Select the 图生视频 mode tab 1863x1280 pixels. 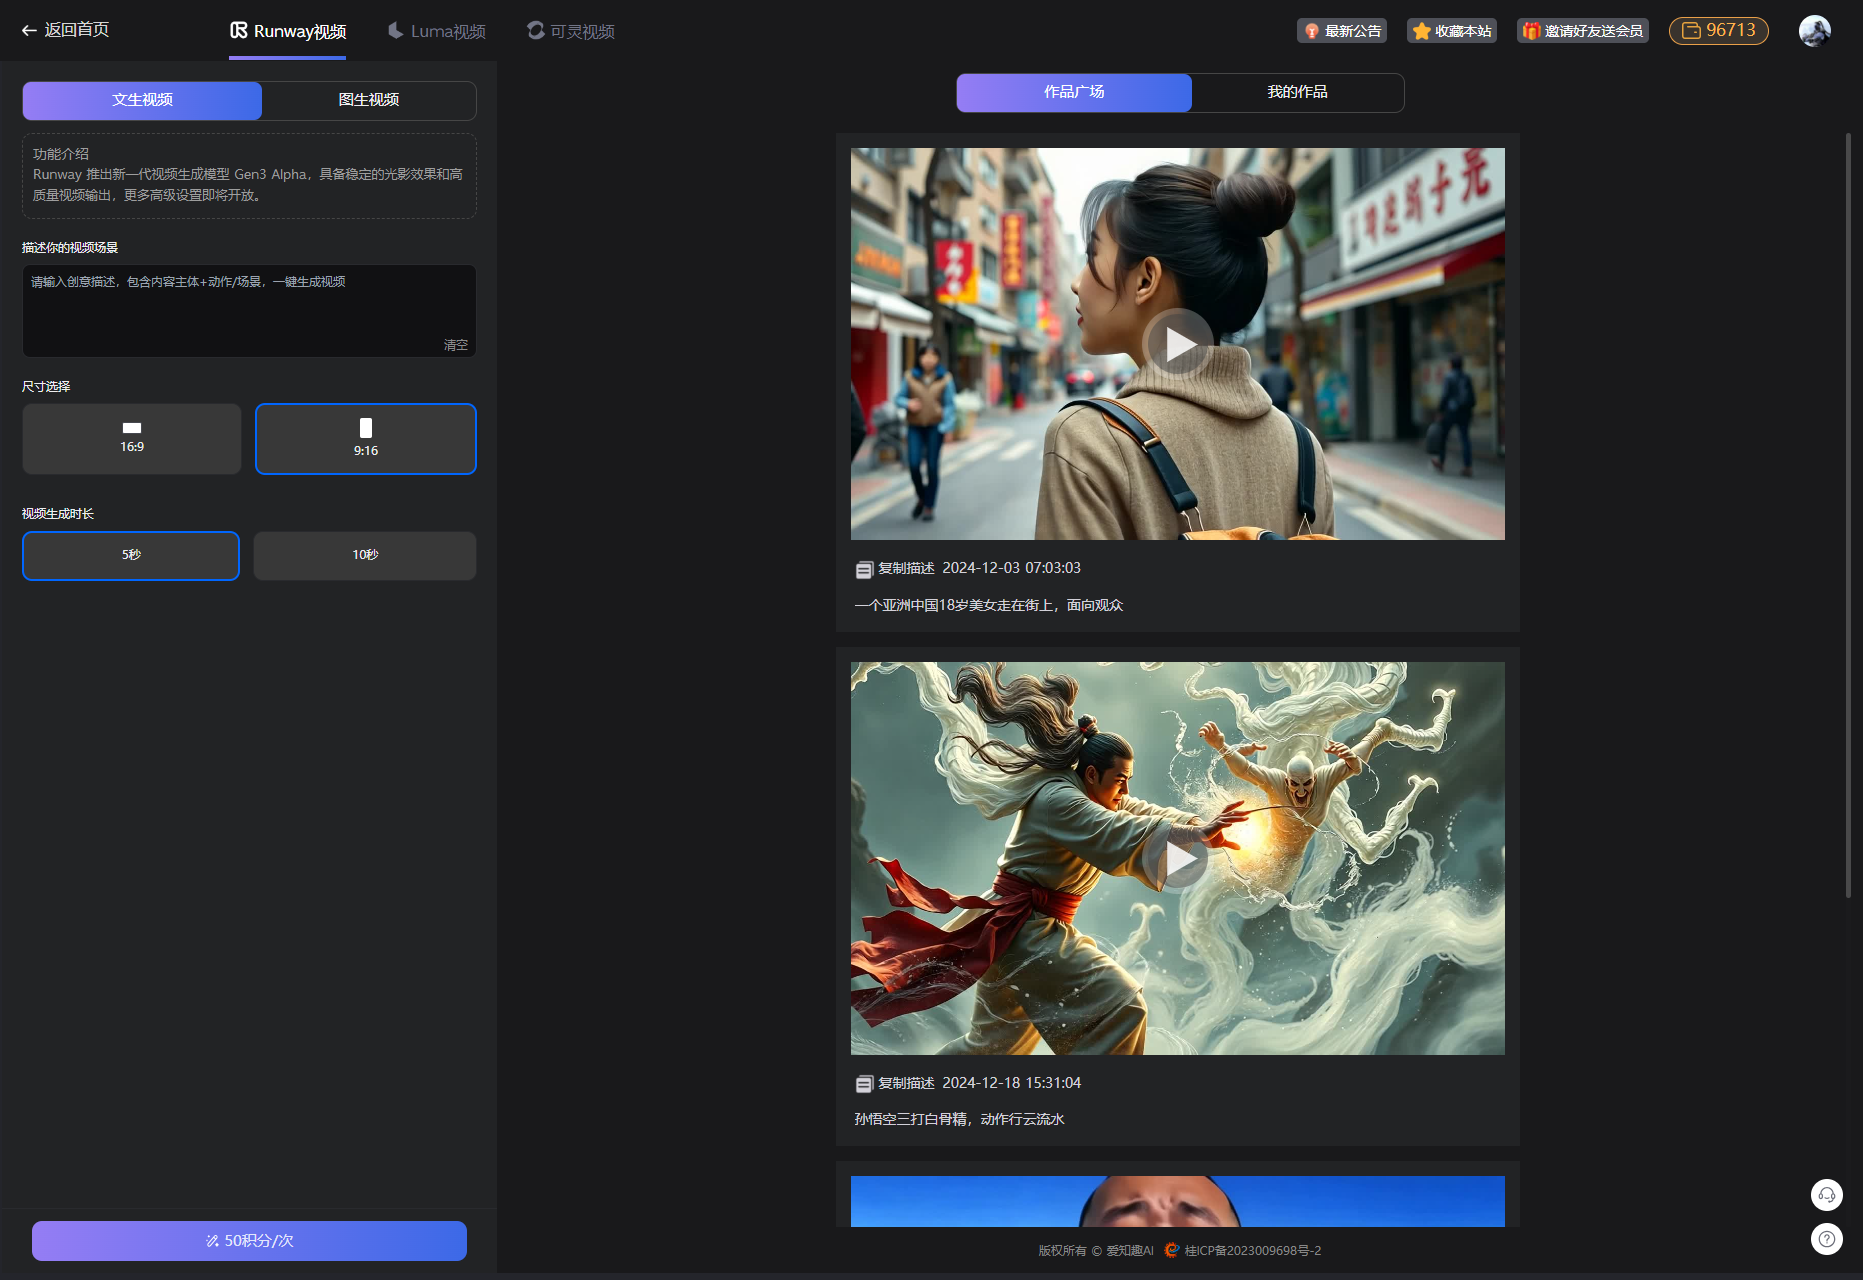click(x=369, y=100)
